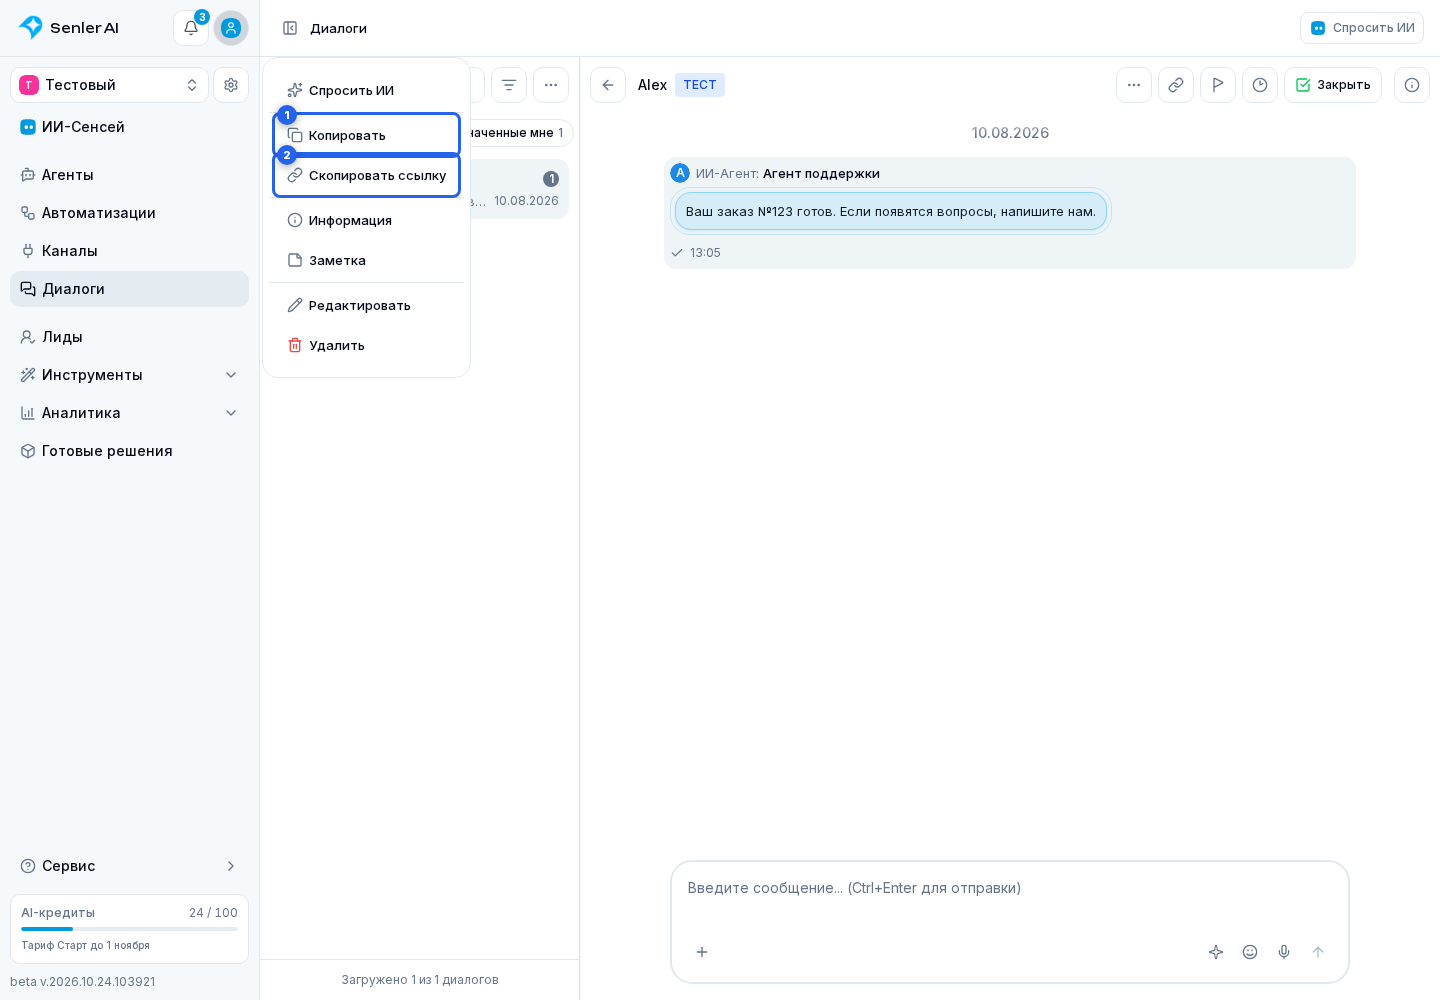Open the dialog list filter icon

click(509, 85)
